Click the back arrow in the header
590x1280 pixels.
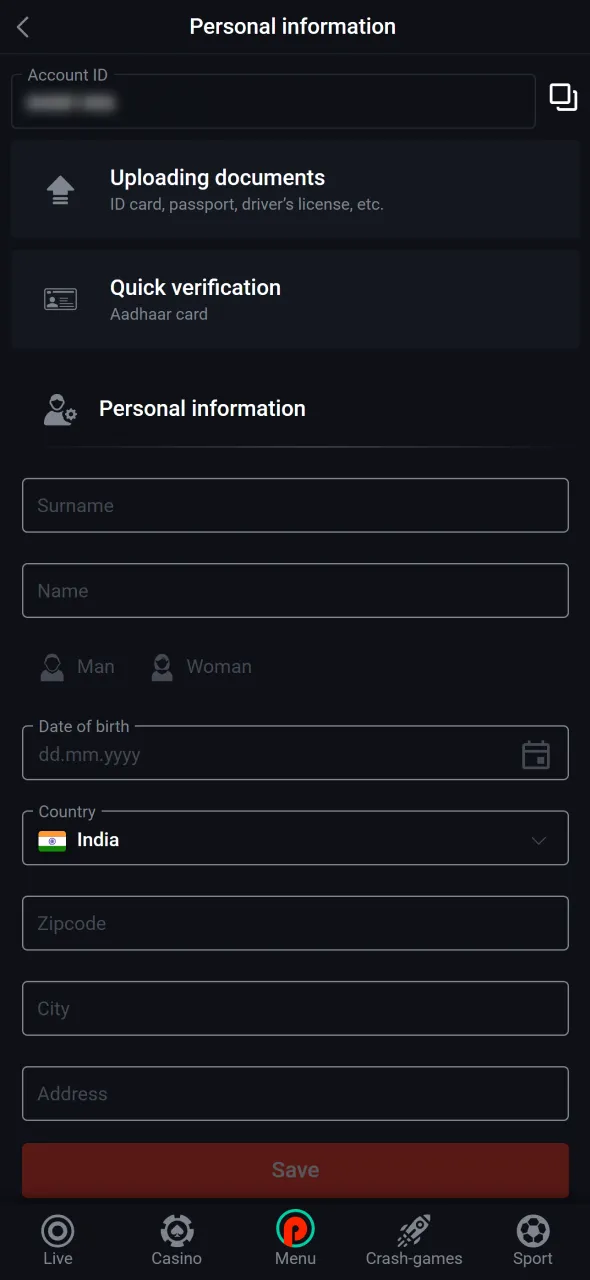pos(22,27)
